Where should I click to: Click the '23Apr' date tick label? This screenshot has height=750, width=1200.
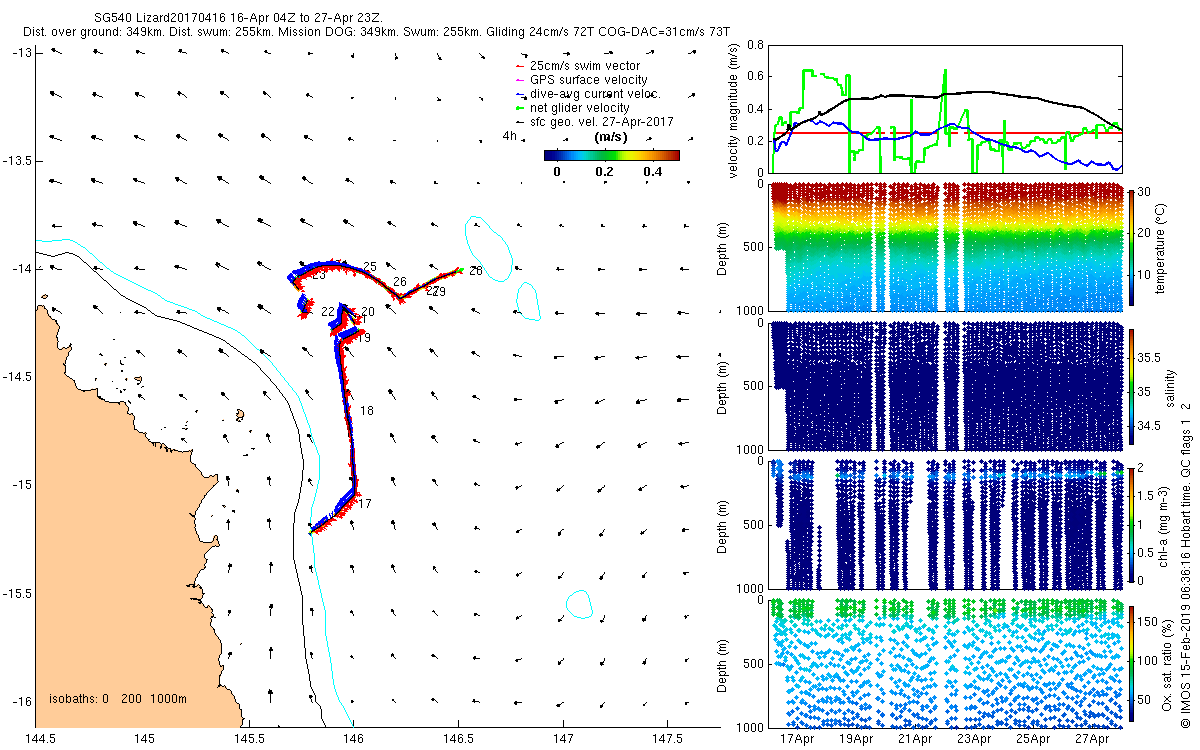point(974,740)
